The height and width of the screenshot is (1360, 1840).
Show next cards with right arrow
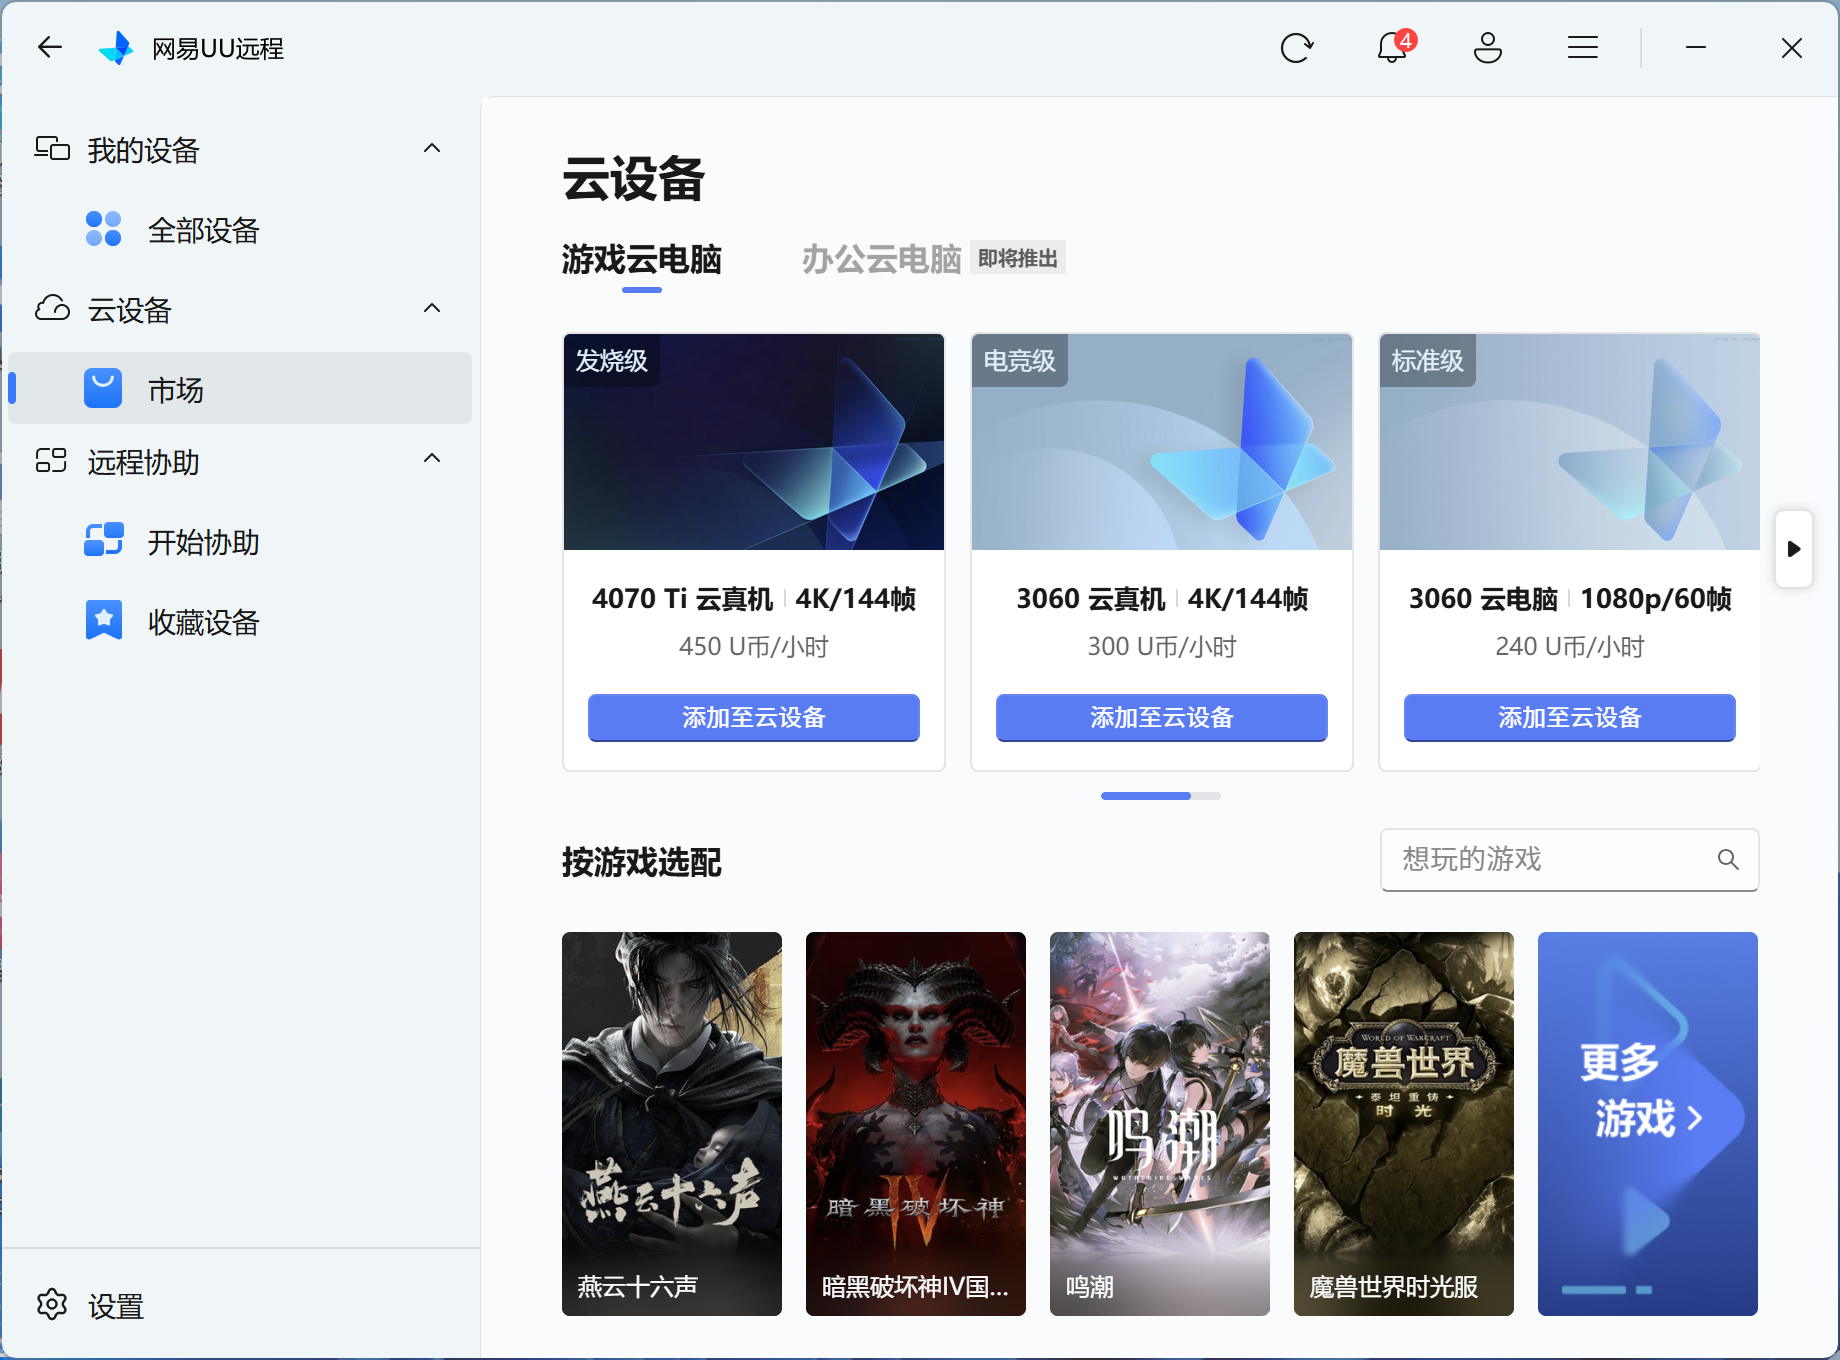(x=1794, y=549)
